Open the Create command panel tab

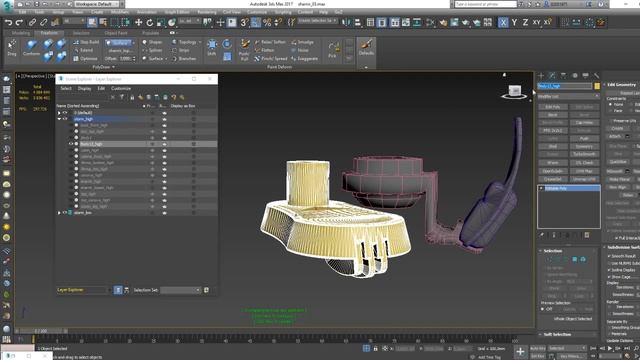[541, 76]
